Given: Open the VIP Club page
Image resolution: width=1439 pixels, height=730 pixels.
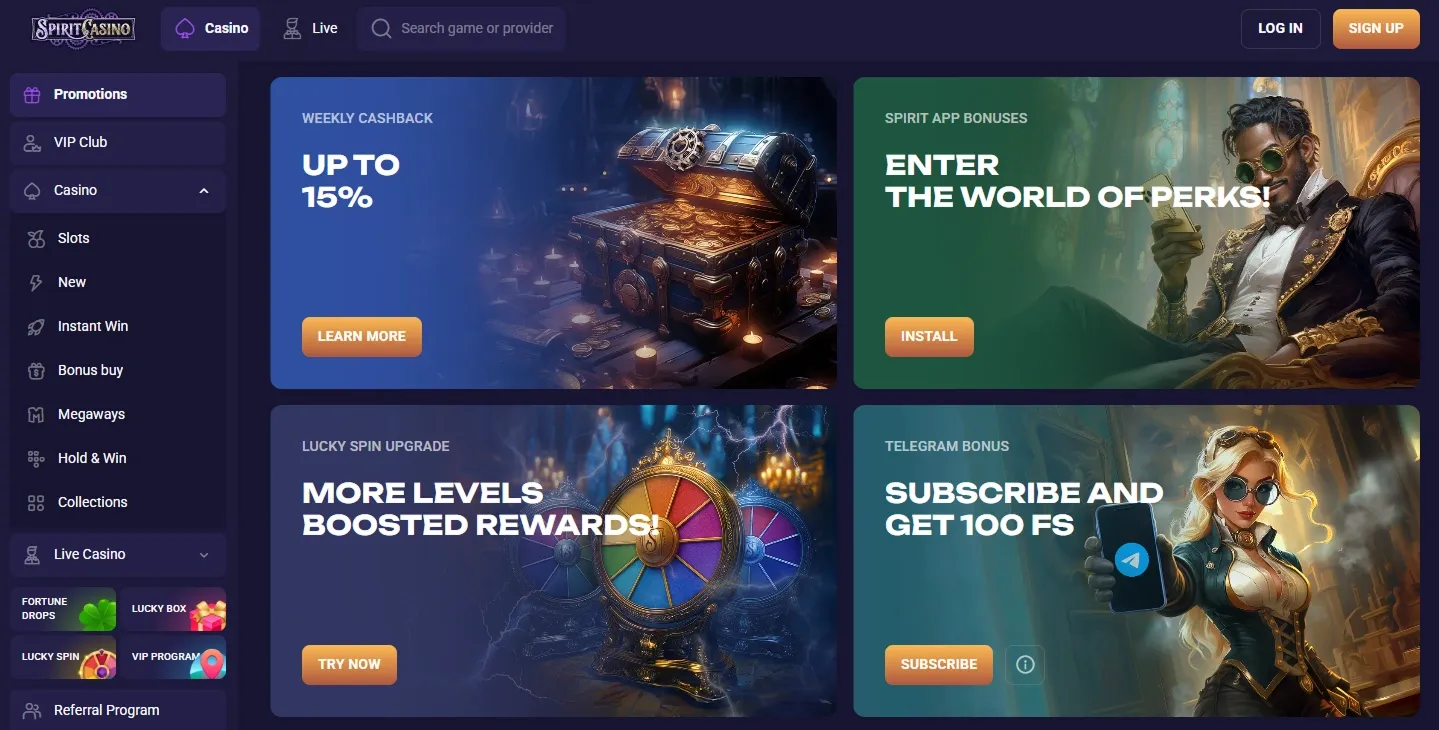Looking at the screenshot, I should coord(118,142).
